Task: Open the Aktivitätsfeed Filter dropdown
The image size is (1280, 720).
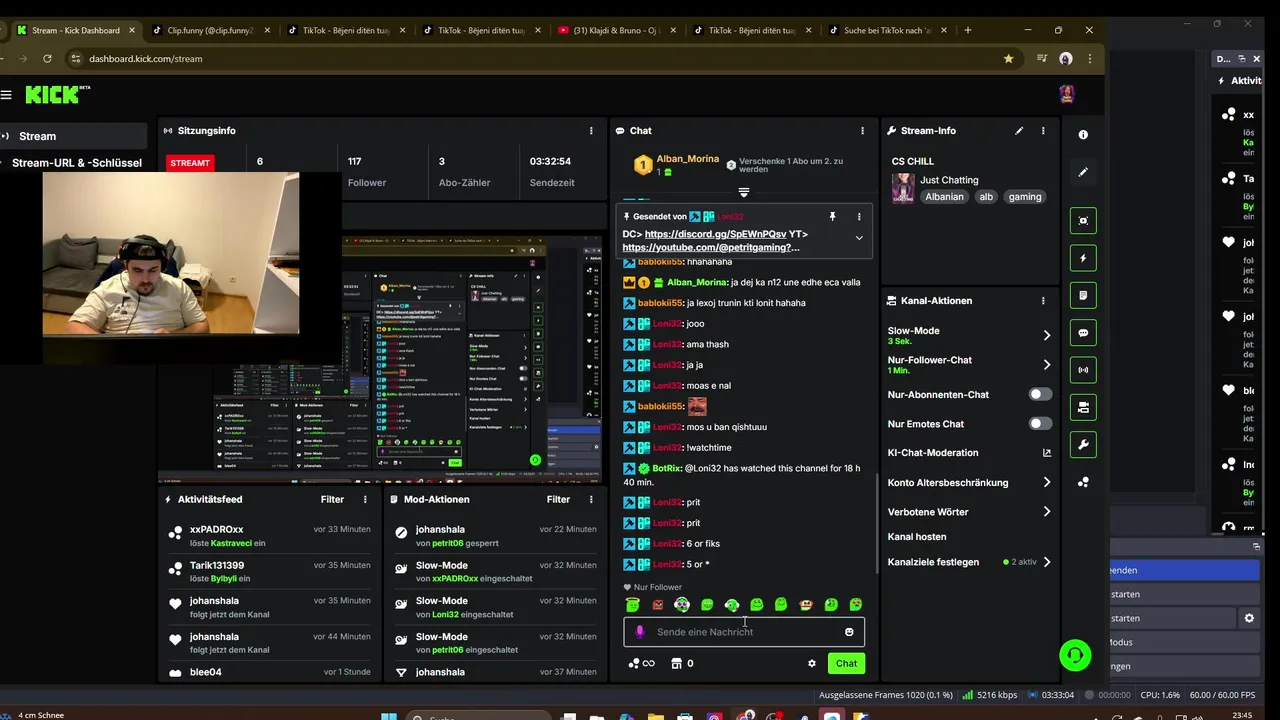Action: tap(332, 499)
